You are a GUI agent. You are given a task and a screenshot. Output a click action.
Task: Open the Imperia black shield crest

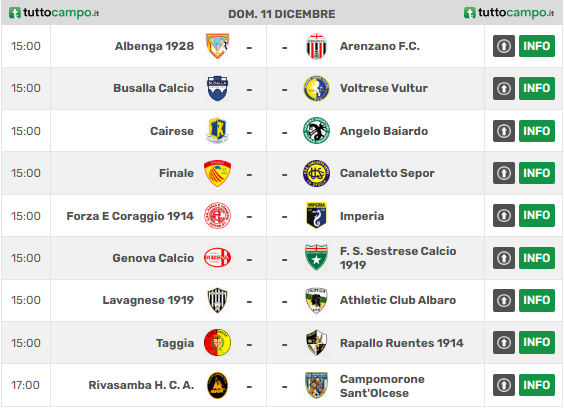click(316, 215)
